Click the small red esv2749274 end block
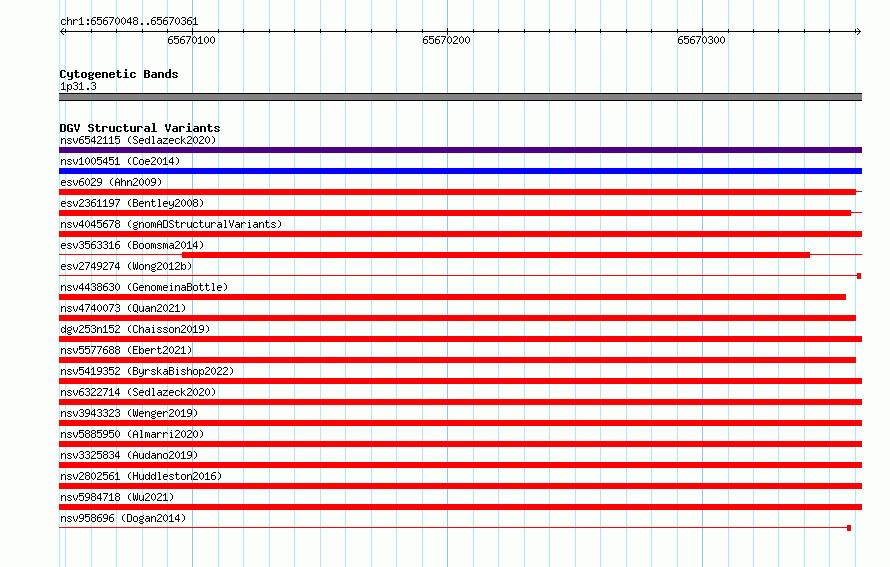 click(x=859, y=276)
